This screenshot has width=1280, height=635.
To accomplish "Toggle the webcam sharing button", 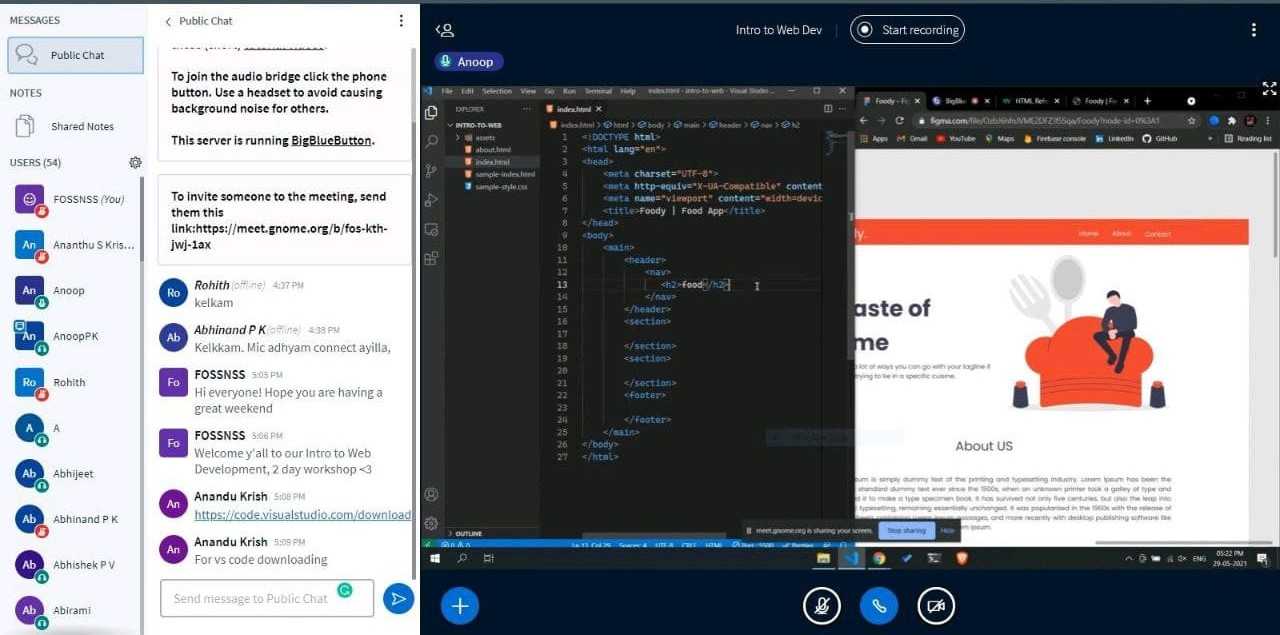I will pos(936,605).
